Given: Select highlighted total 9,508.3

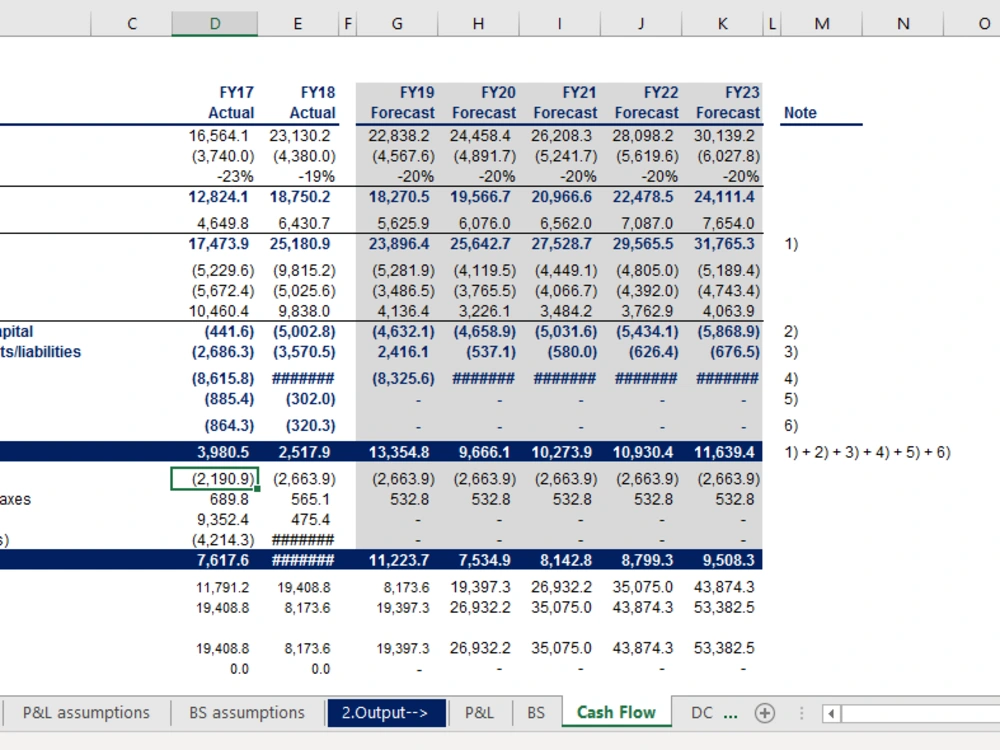Looking at the screenshot, I should pyautogui.click(x=728, y=560).
